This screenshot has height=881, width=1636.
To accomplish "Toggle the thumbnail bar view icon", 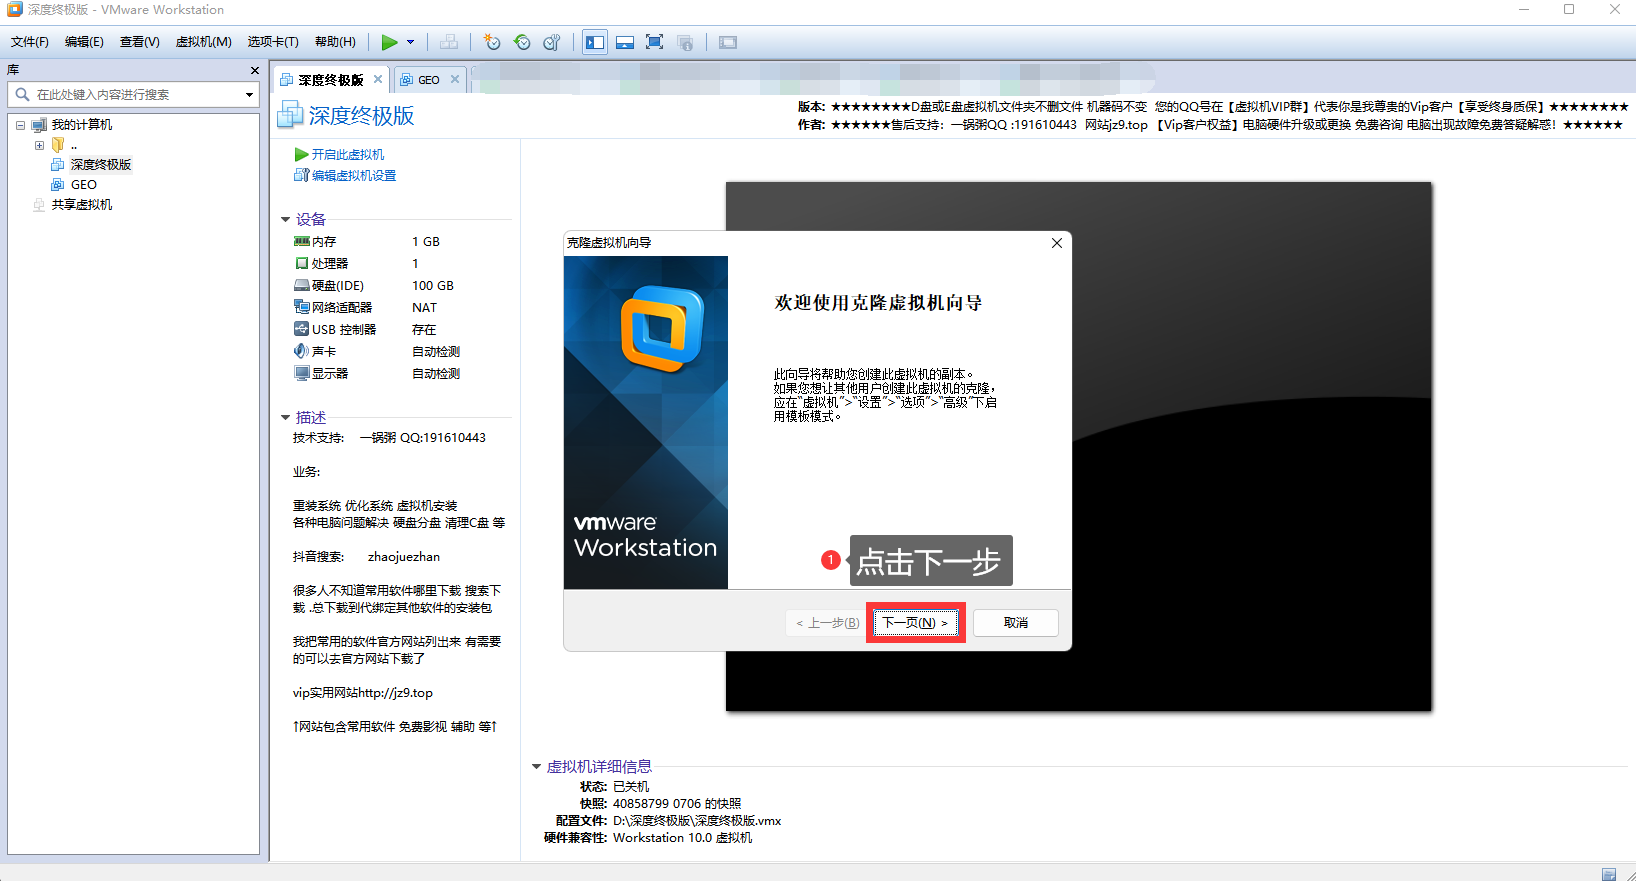I will pos(625,42).
